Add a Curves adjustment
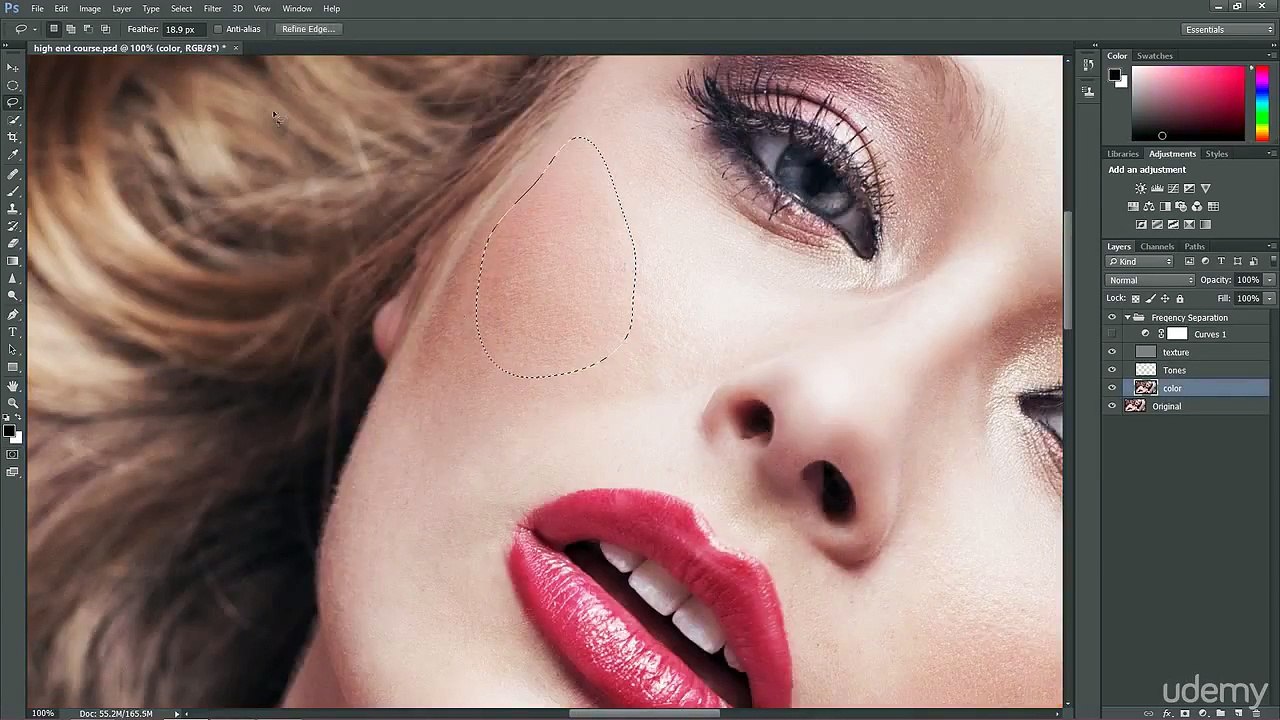 (x=1173, y=188)
